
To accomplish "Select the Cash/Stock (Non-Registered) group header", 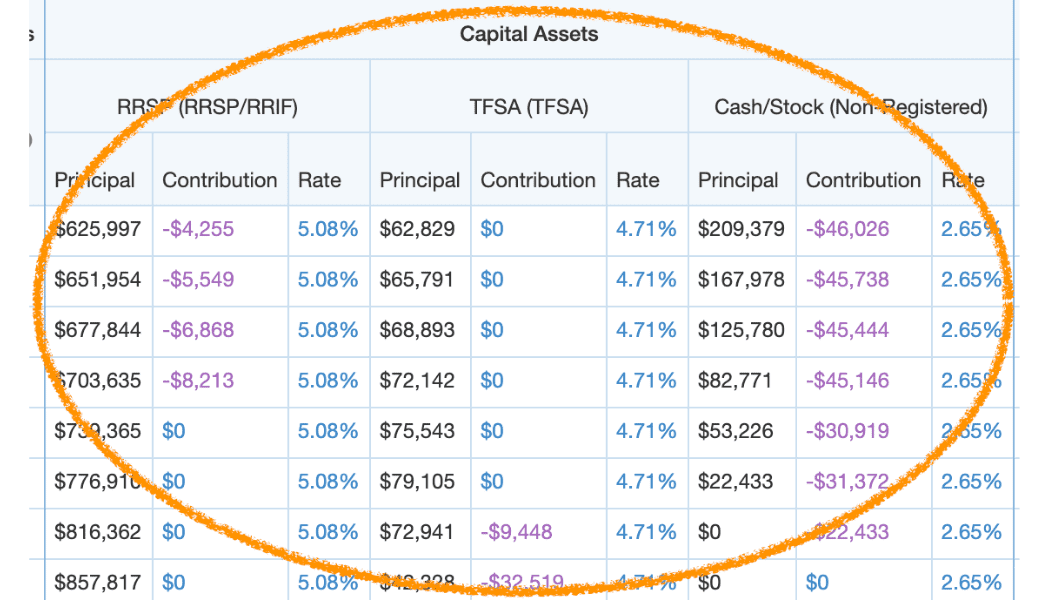I will point(850,107).
